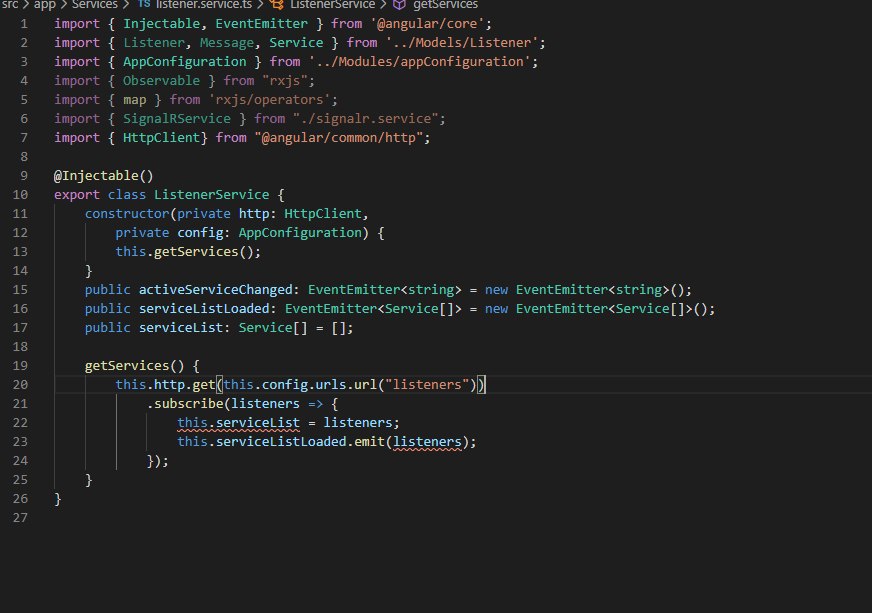Click map in the line 5 import
The height and width of the screenshot is (613, 872).
pos(135,100)
